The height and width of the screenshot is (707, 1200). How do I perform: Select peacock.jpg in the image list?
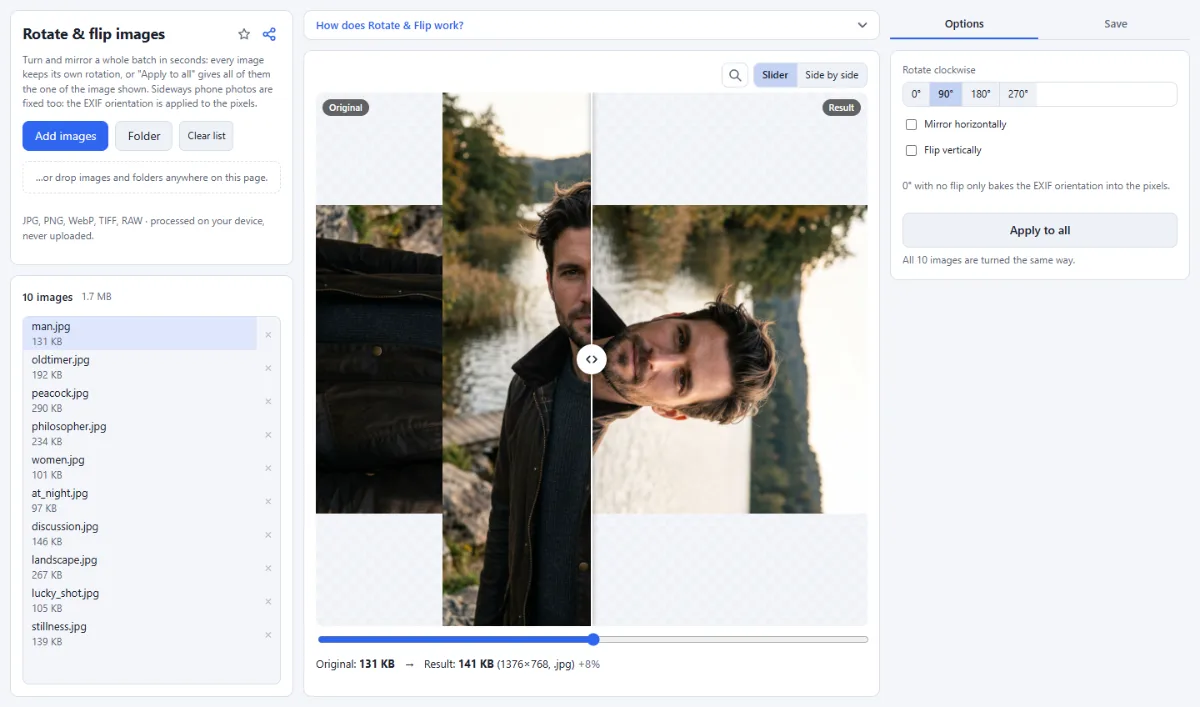(x=140, y=401)
